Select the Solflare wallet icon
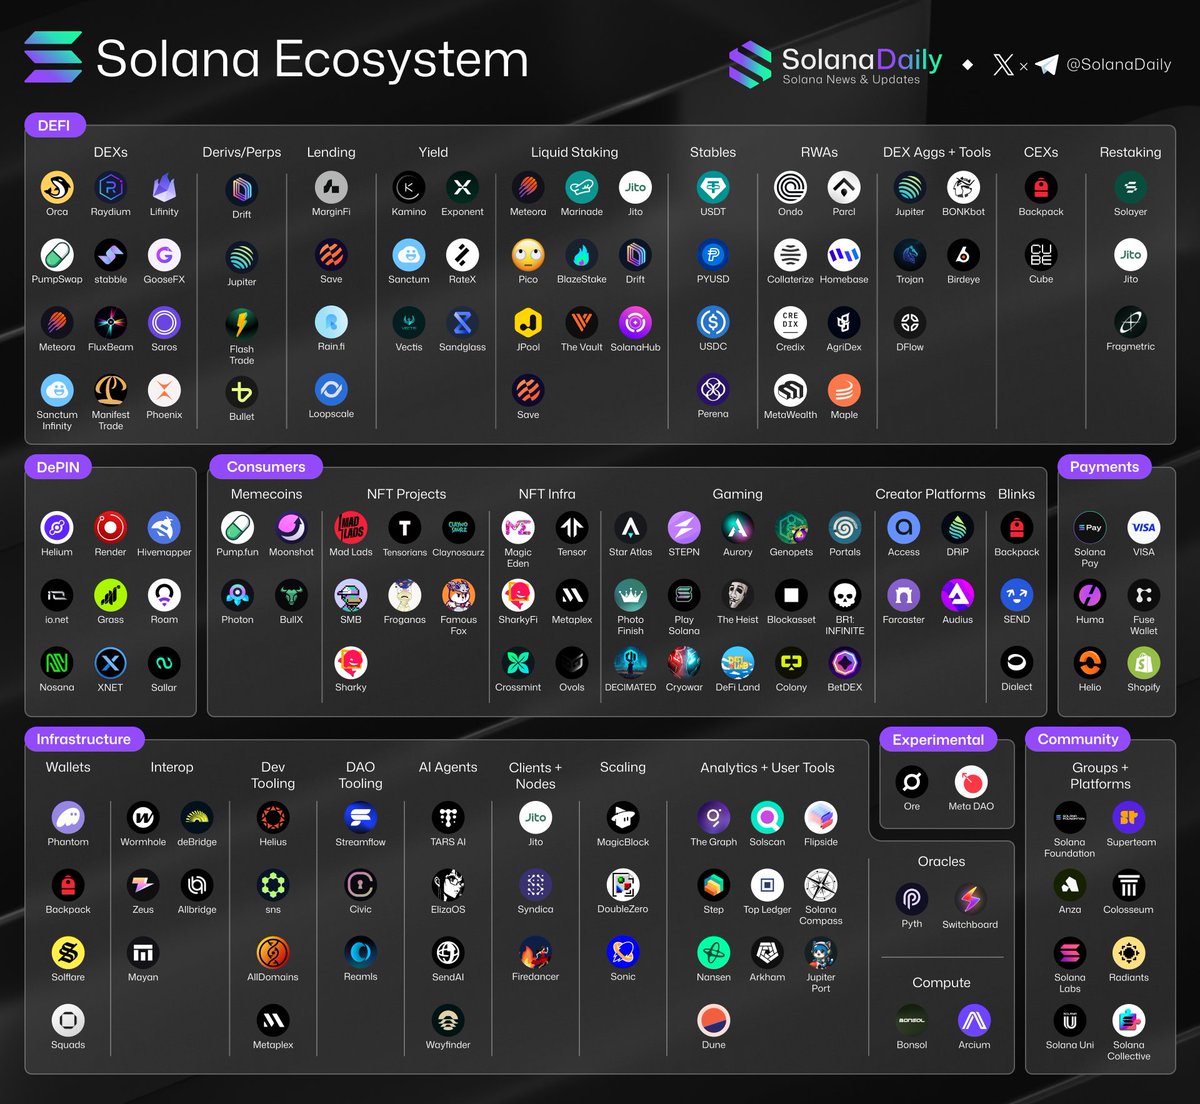Image resolution: width=1200 pixels, height=1104 pixels. click(68, 953)
